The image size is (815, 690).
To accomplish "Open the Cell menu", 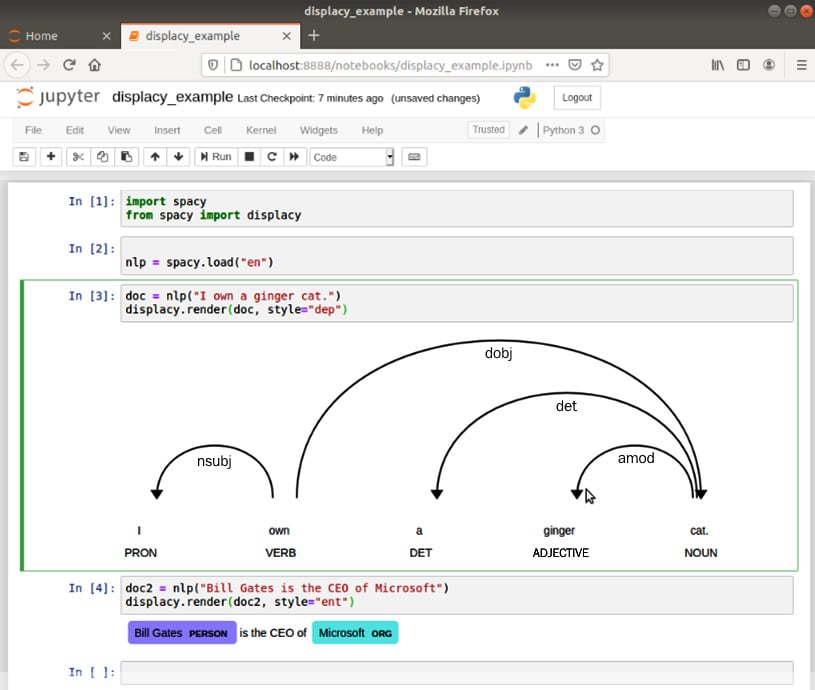I will pyautogui.click(x=213, y=130).
